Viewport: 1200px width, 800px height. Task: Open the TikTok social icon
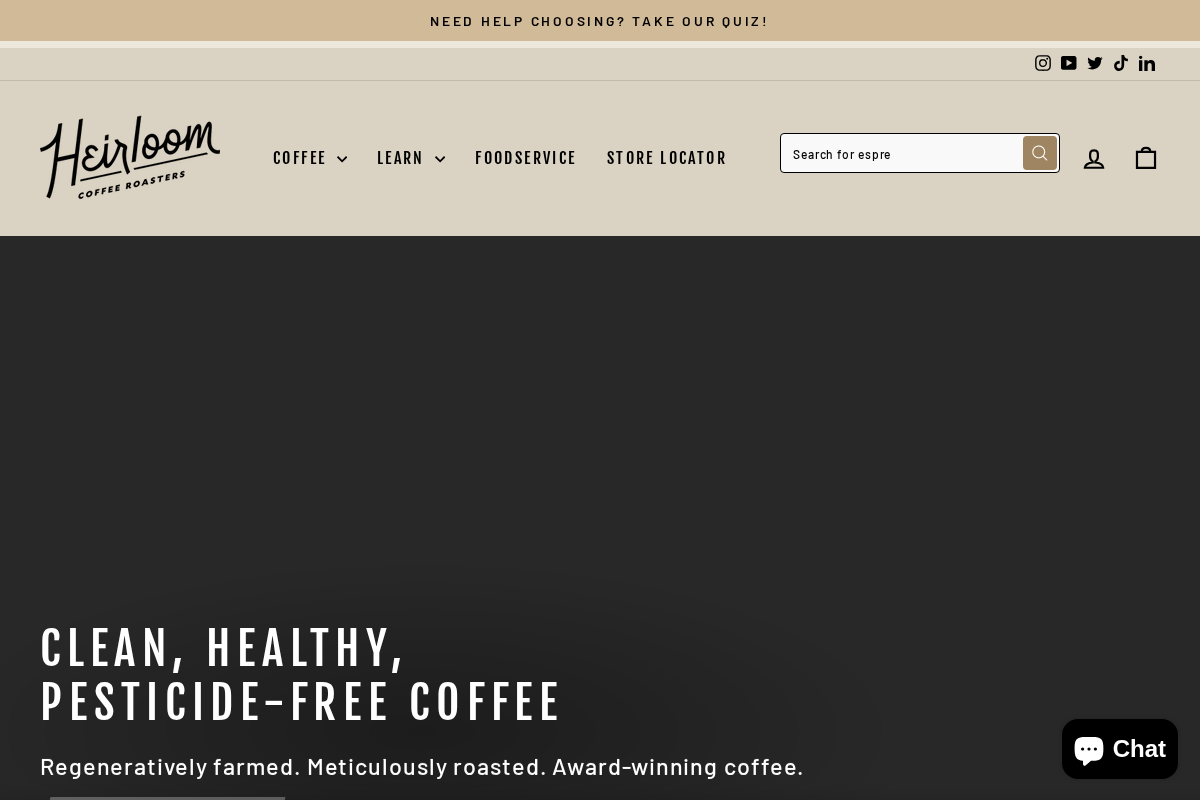pyautogui.click(x=1121, y=63)
